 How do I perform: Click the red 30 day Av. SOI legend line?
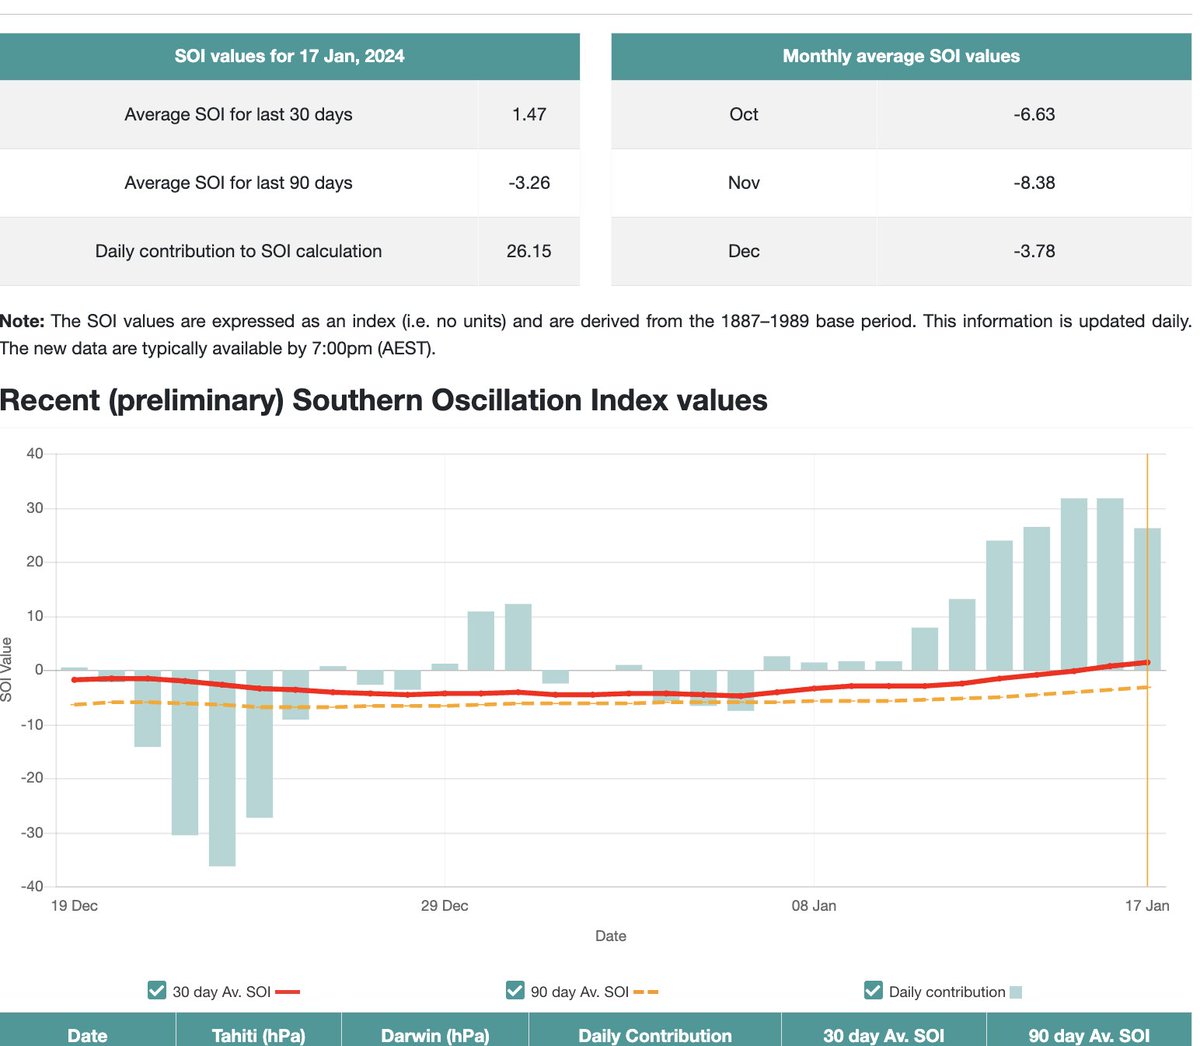288,992
